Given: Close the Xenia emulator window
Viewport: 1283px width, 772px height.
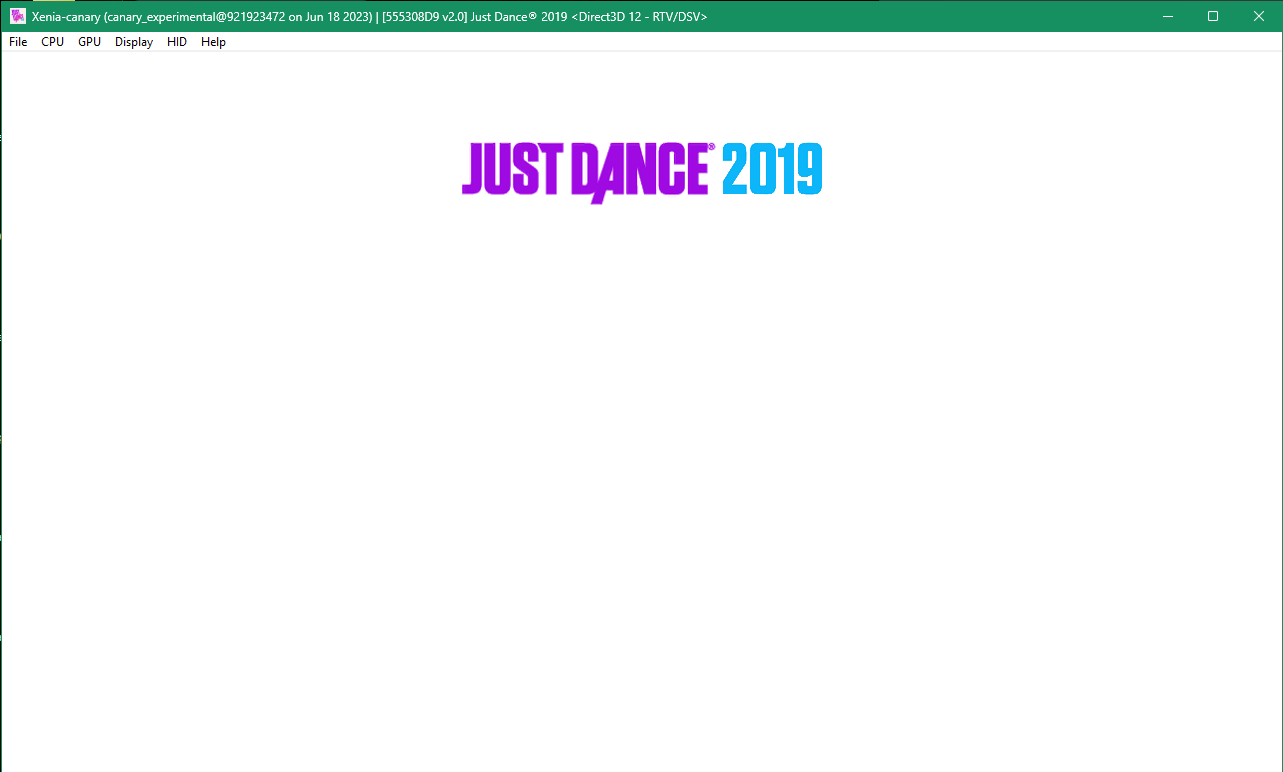Looking at the screenshot, I should 1258,16.
